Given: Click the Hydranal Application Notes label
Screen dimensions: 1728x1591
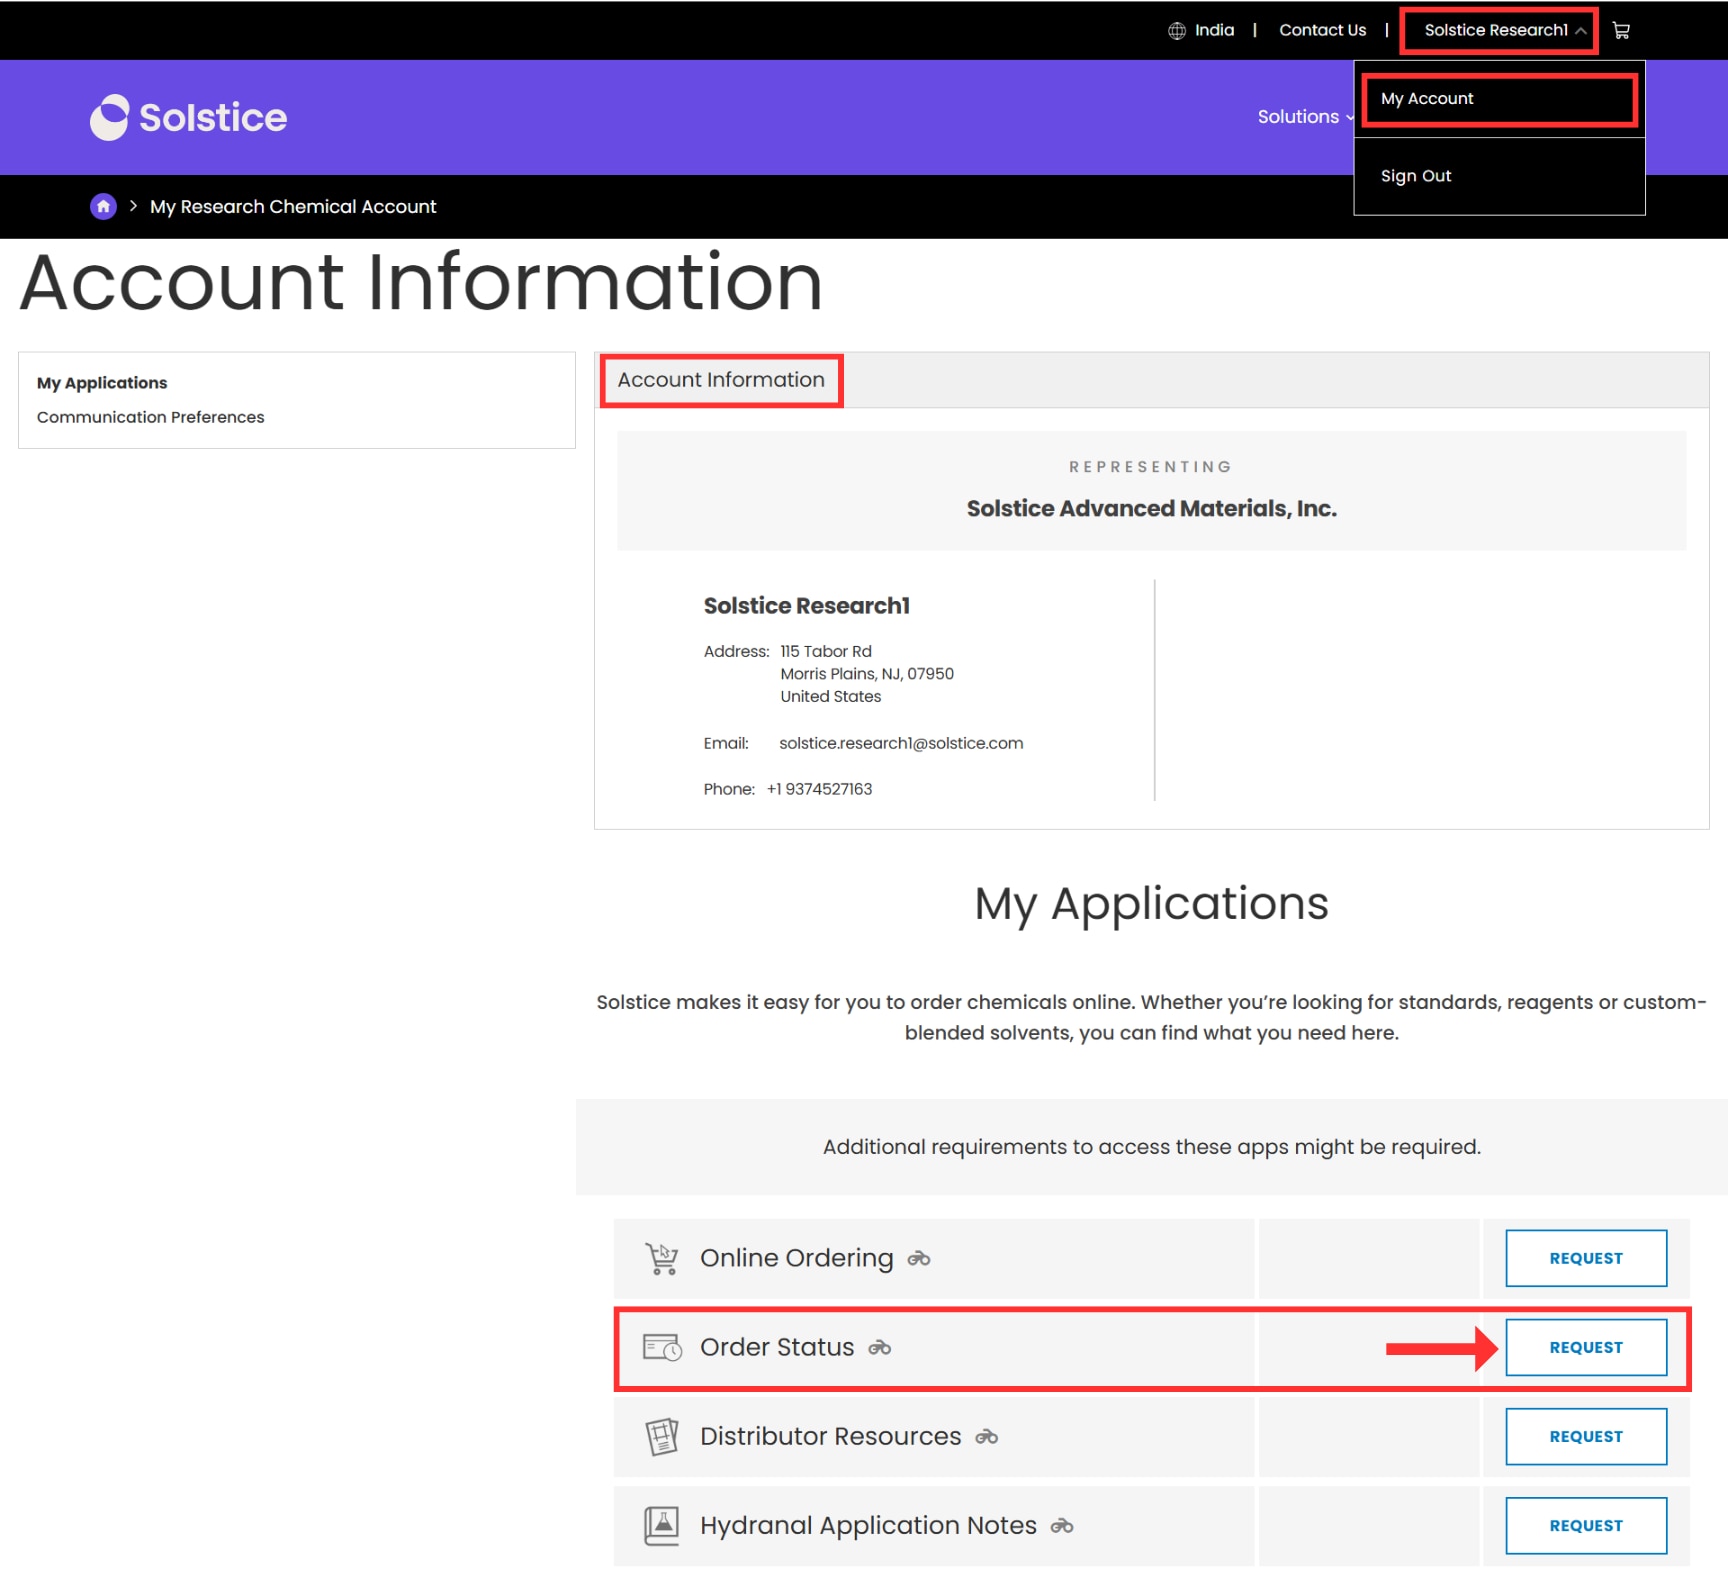Looking at the screenshot, I should 868,1525.
